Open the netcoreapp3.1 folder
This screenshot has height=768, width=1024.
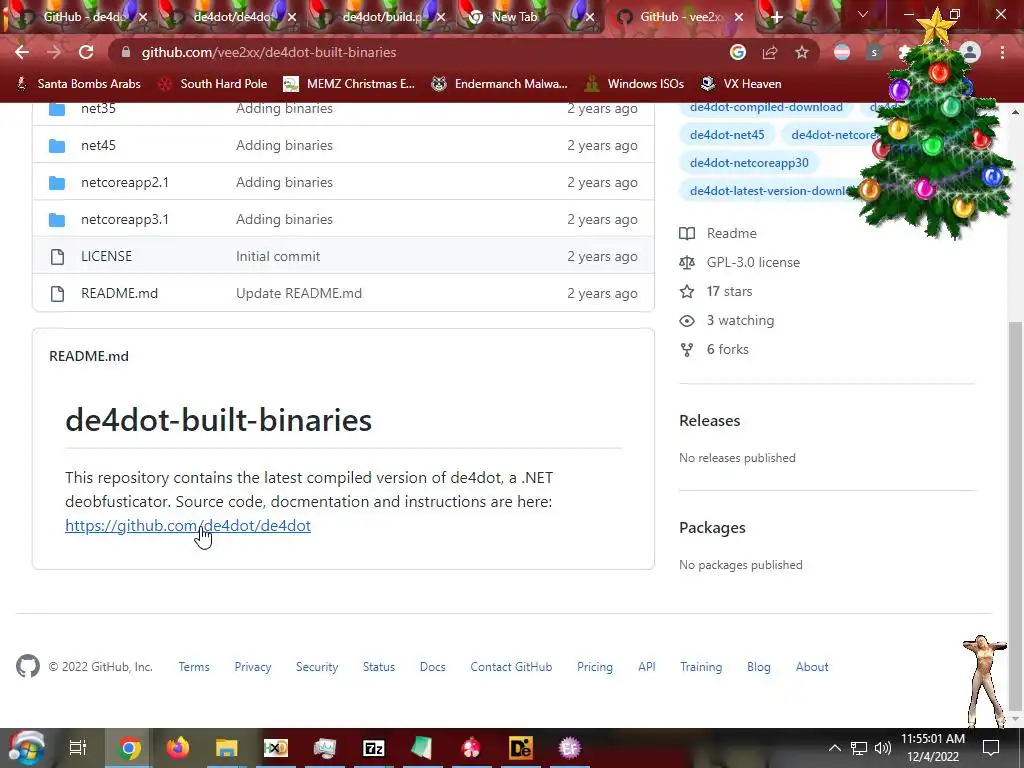(x=125, y=219)
